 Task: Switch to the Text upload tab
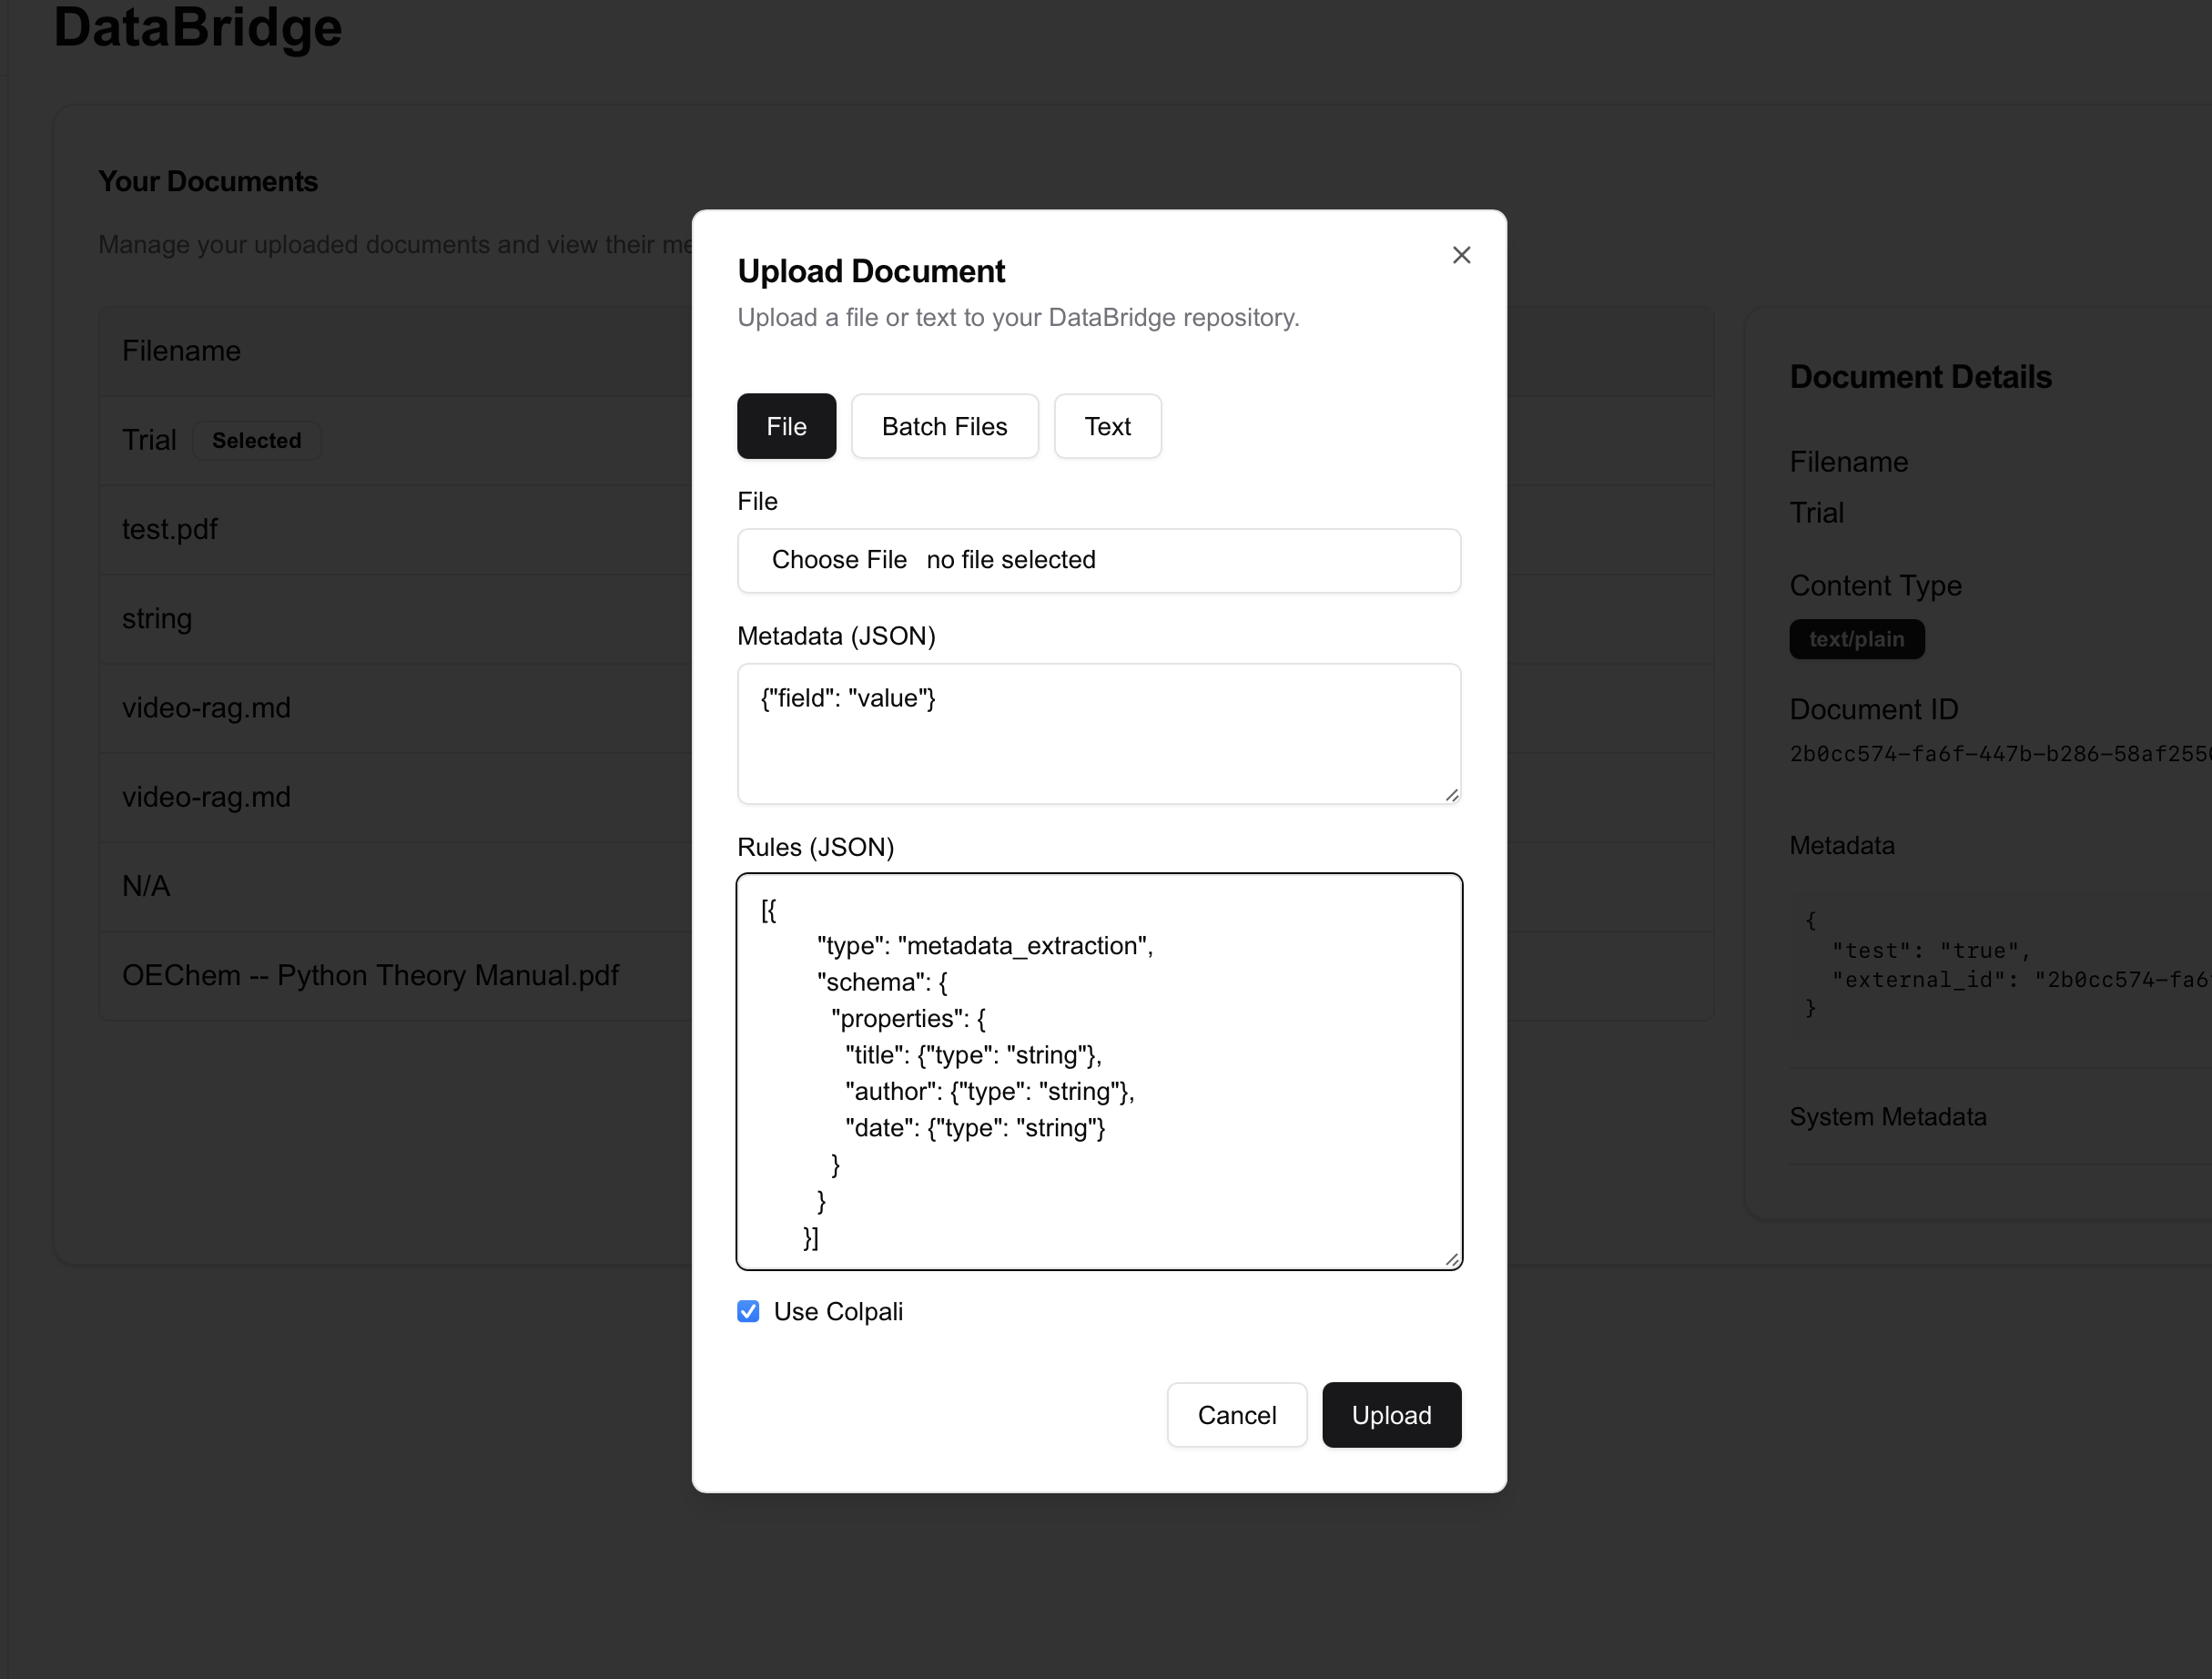point(1107,426)
